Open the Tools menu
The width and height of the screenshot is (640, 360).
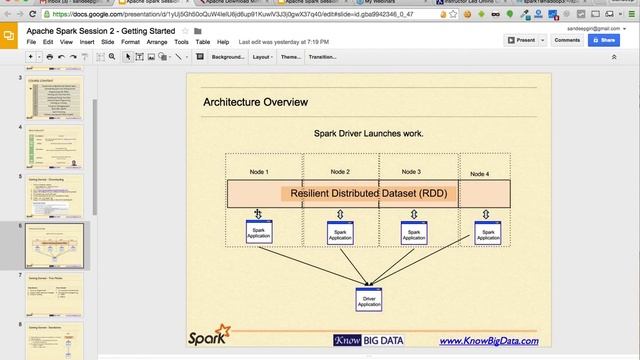(x=182, y=42)
